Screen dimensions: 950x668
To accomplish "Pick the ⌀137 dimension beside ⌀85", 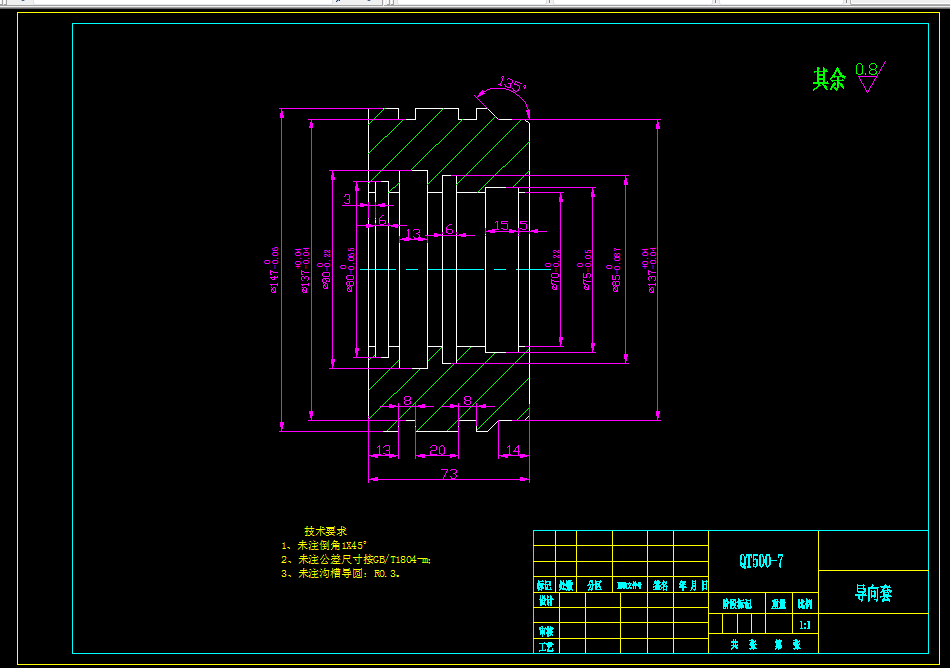I will [649, 270].
